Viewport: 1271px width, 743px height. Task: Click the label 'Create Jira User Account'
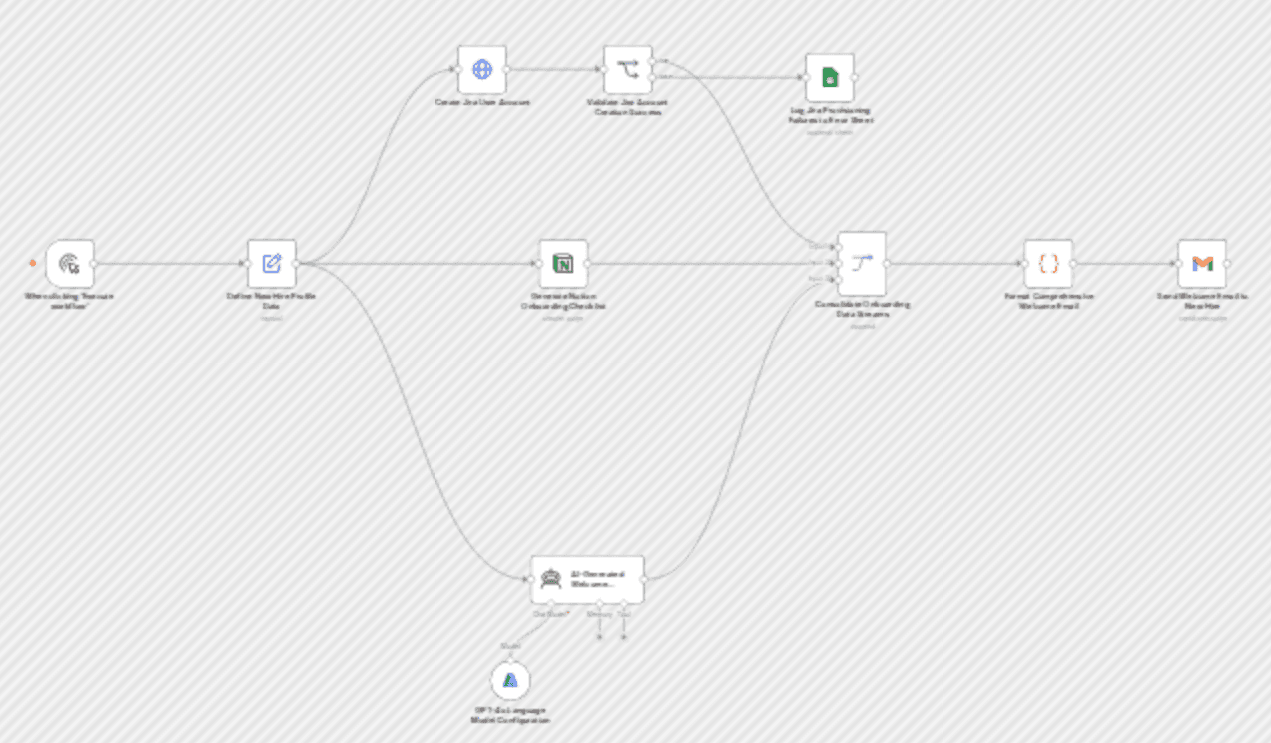tap(482, 103)
